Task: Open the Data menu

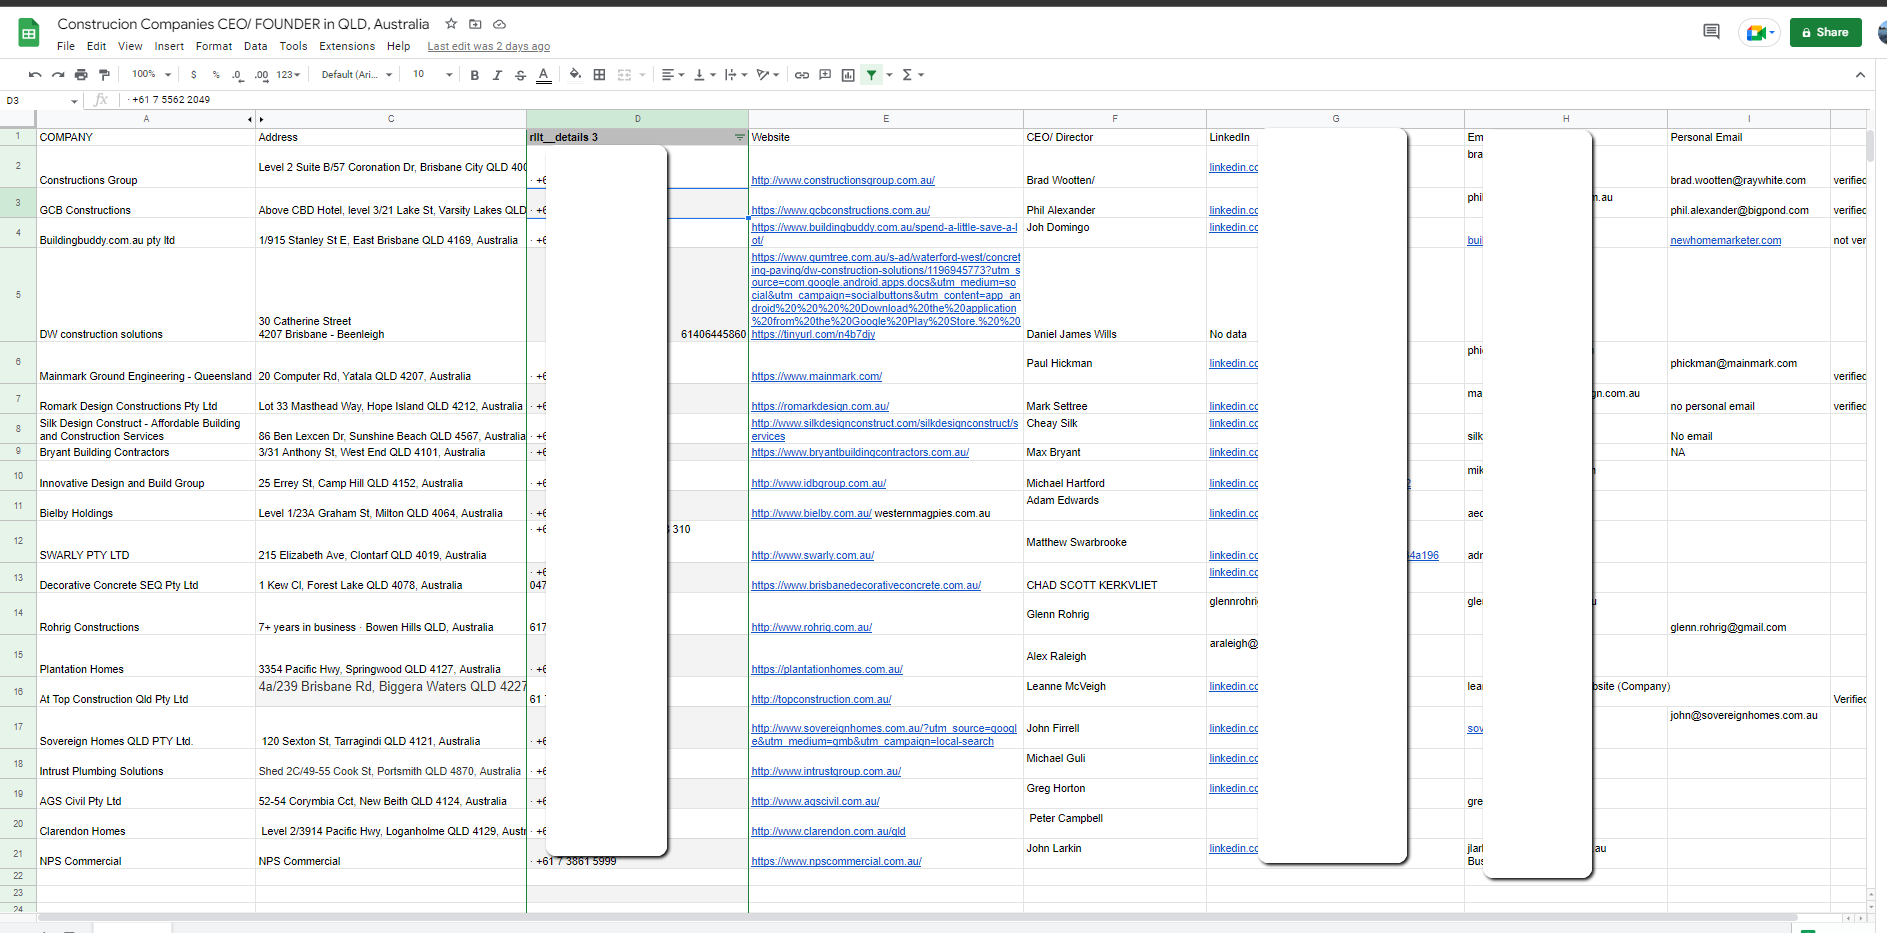Action: [x=255, y=46]
